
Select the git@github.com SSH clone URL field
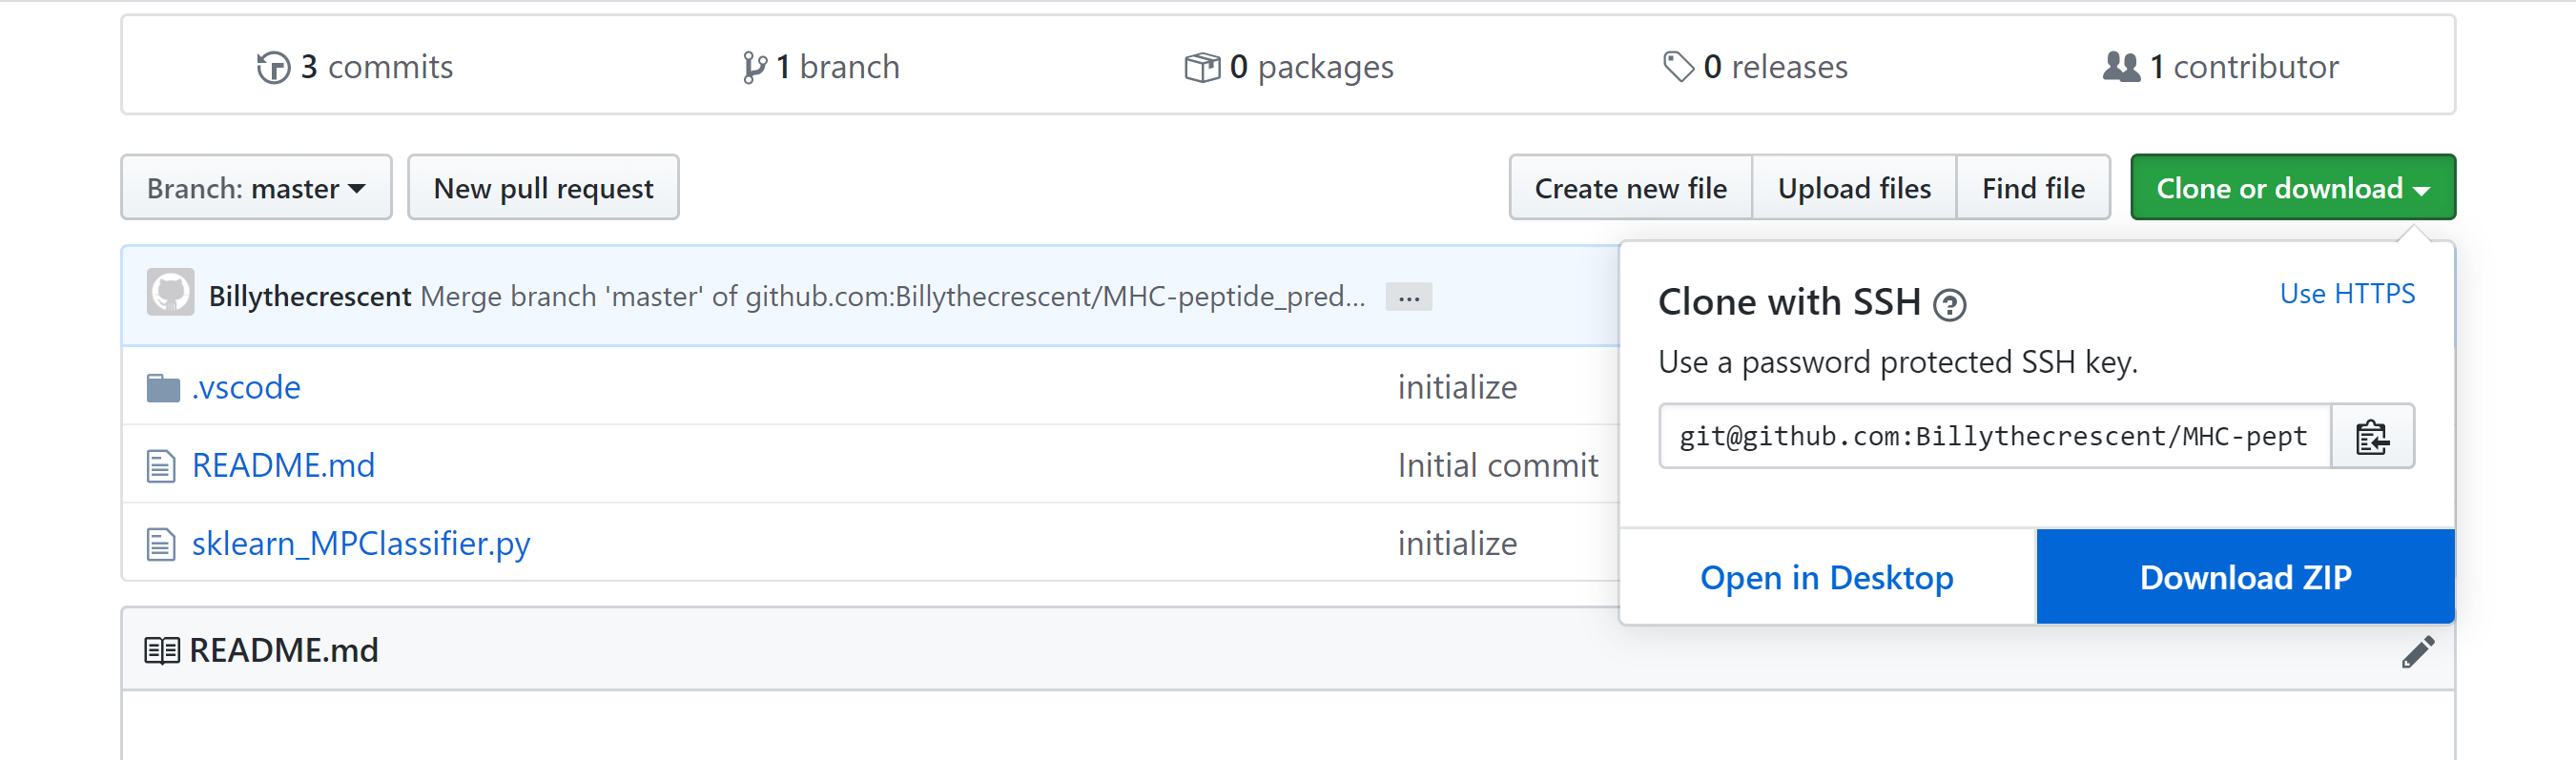[1994, 436]
